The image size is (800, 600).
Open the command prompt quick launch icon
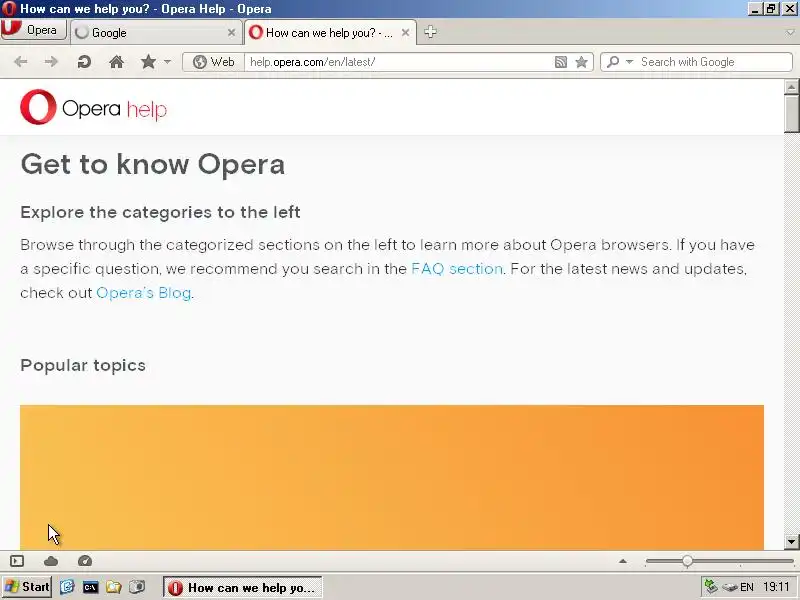tap(90, 587)
